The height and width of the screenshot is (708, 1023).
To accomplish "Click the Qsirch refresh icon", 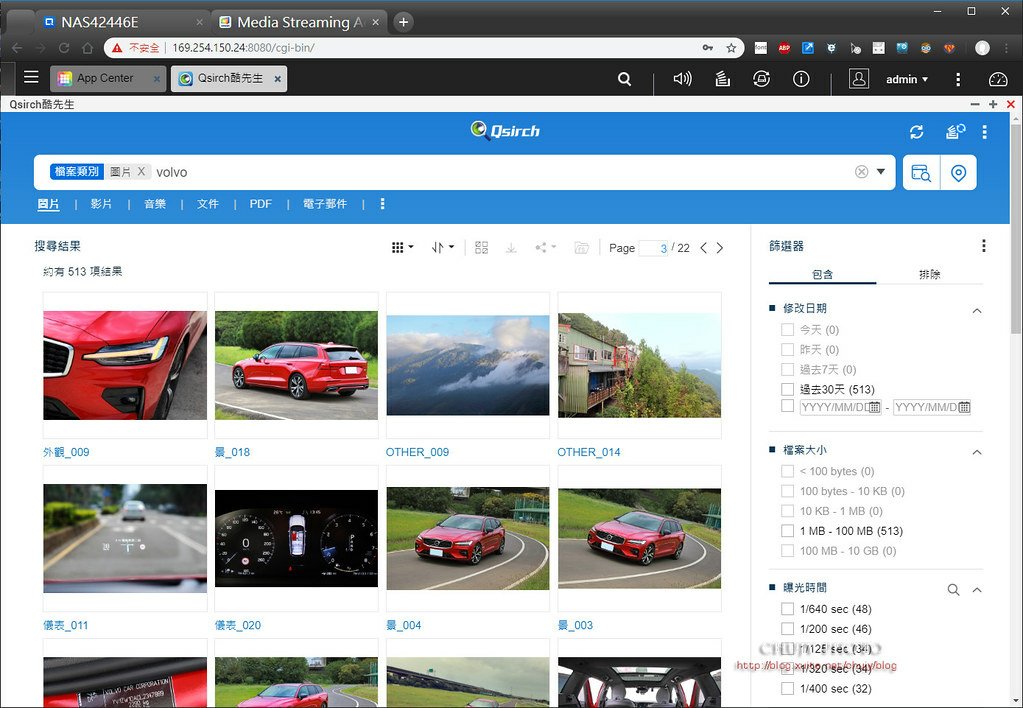I will (x=917, y=132).
